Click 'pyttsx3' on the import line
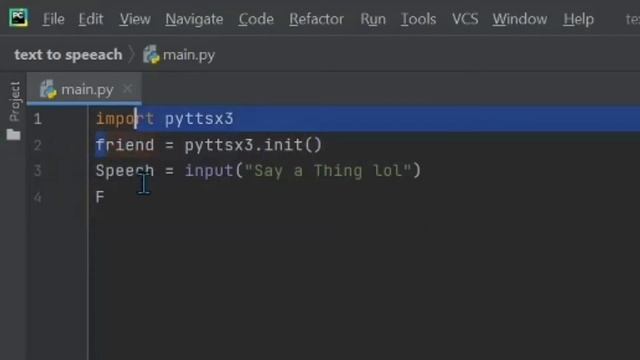Viewport: 640px width, 360px height. coord(199,119)
